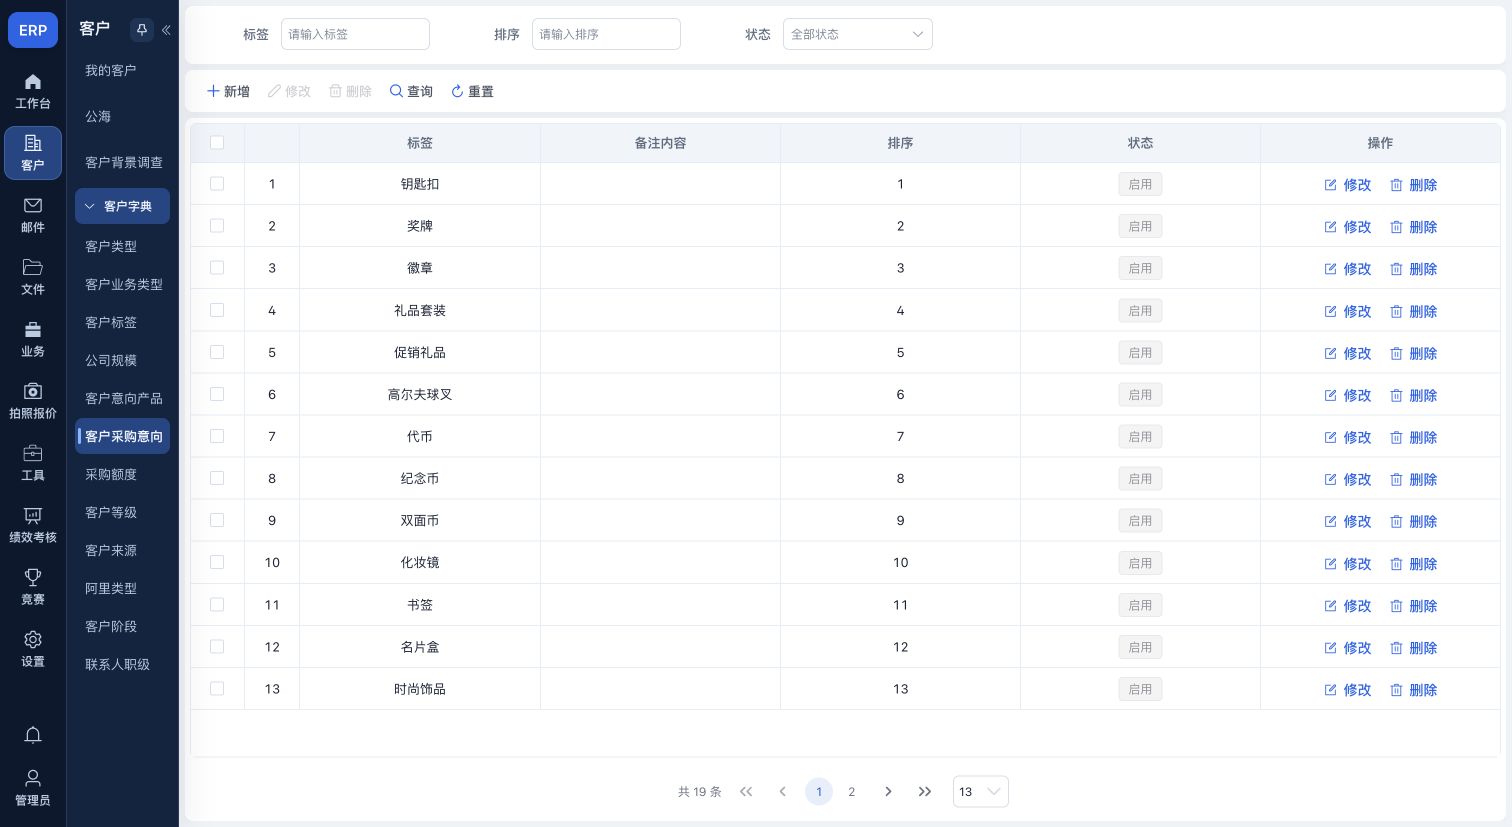This screenshot has width=1512, height=827.
Task: Collapse the 客户字典 menu group
Action: pyautogui.click(x=122, y=206)
